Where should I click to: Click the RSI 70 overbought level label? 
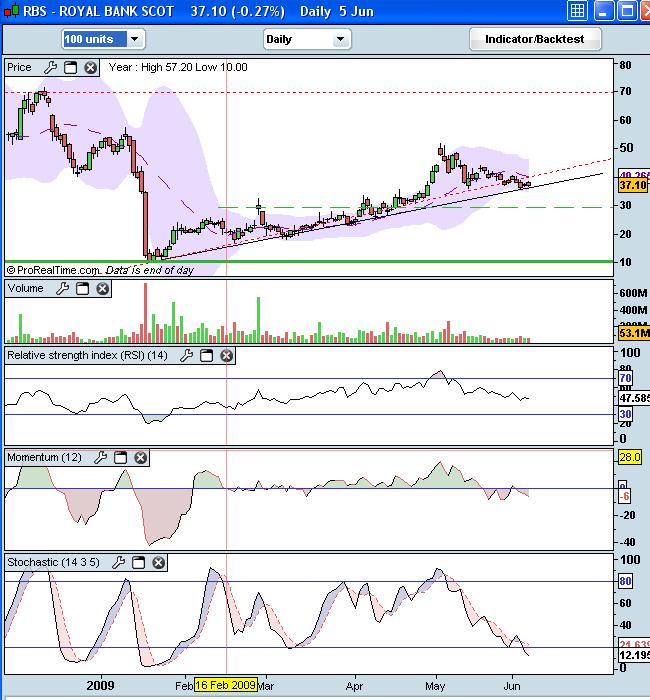[625, 379]
